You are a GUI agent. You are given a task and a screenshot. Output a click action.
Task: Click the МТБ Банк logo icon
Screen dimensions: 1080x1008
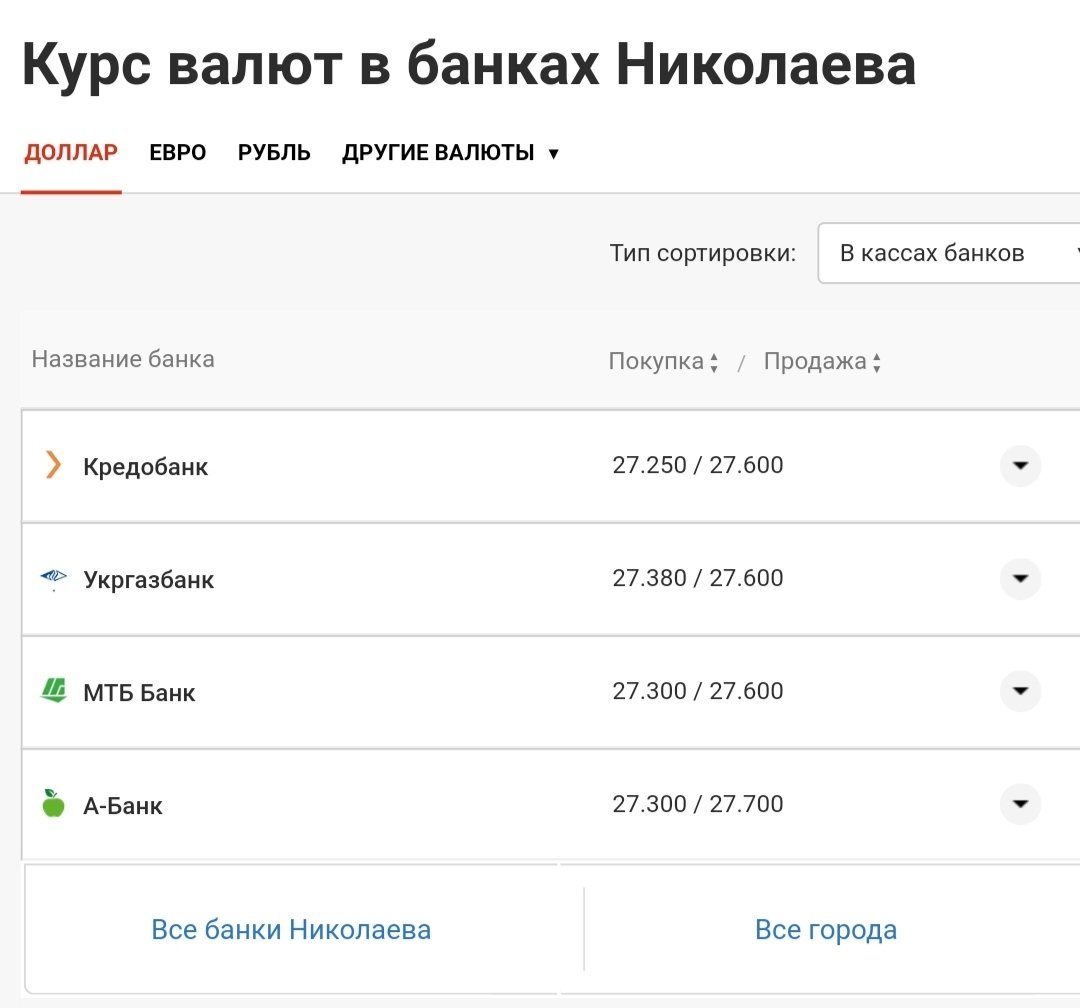pyautogui.click(x=54, y=690)
